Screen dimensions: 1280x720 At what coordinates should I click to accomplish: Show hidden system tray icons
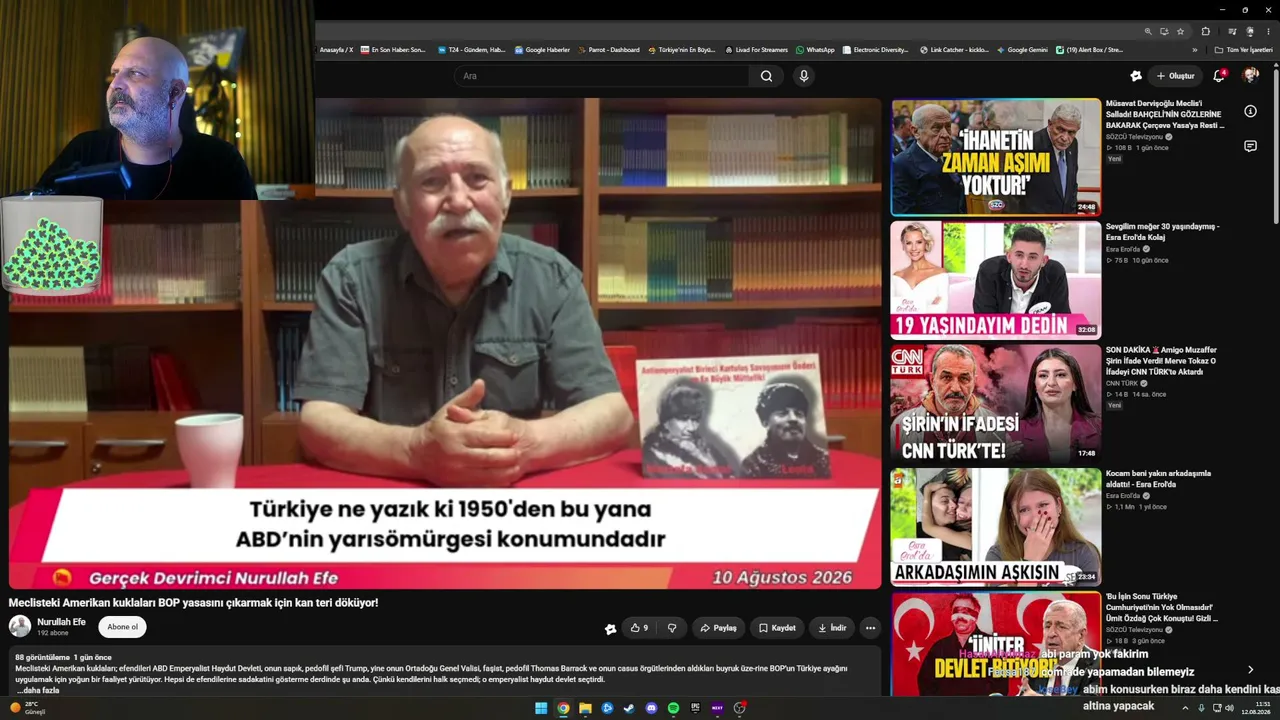coord(1185,708)
